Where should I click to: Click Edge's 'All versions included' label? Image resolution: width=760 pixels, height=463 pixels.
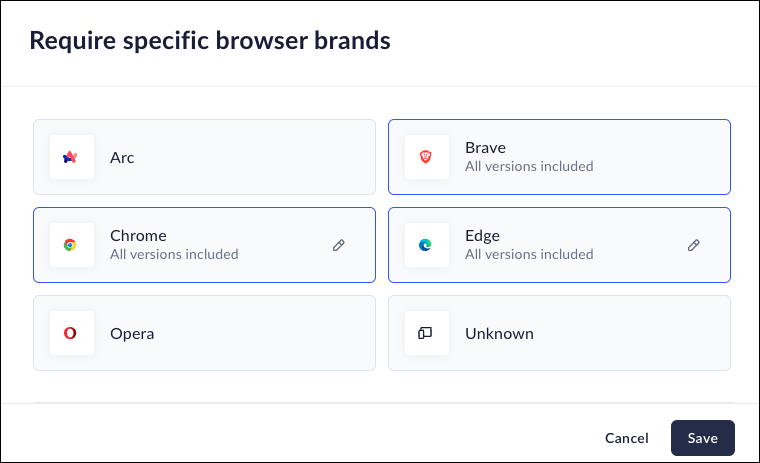[x=529, y=254]
